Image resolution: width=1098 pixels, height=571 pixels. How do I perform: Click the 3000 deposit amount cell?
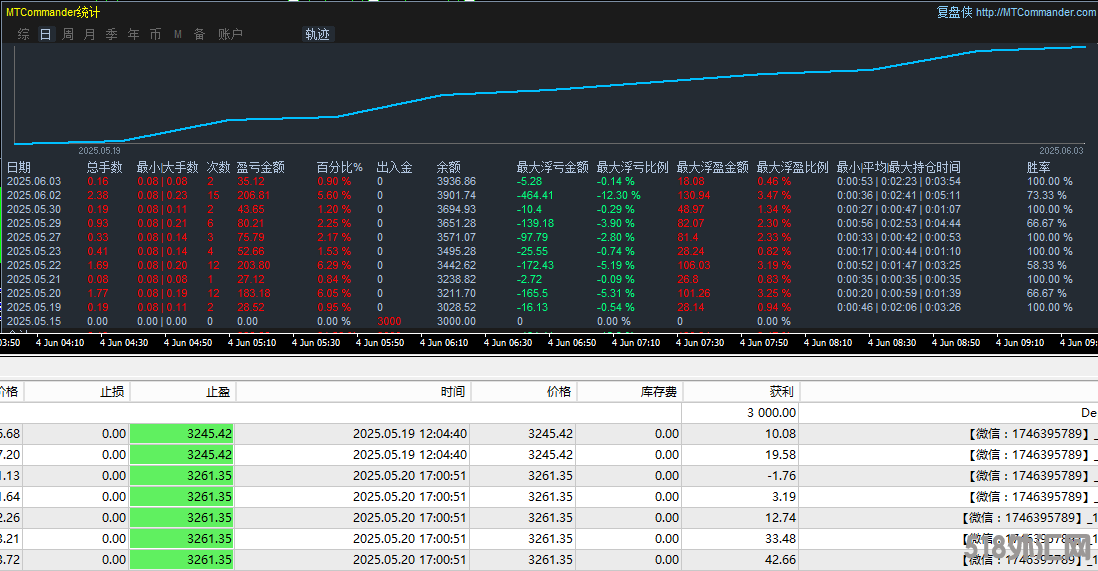tap(389, 322)
